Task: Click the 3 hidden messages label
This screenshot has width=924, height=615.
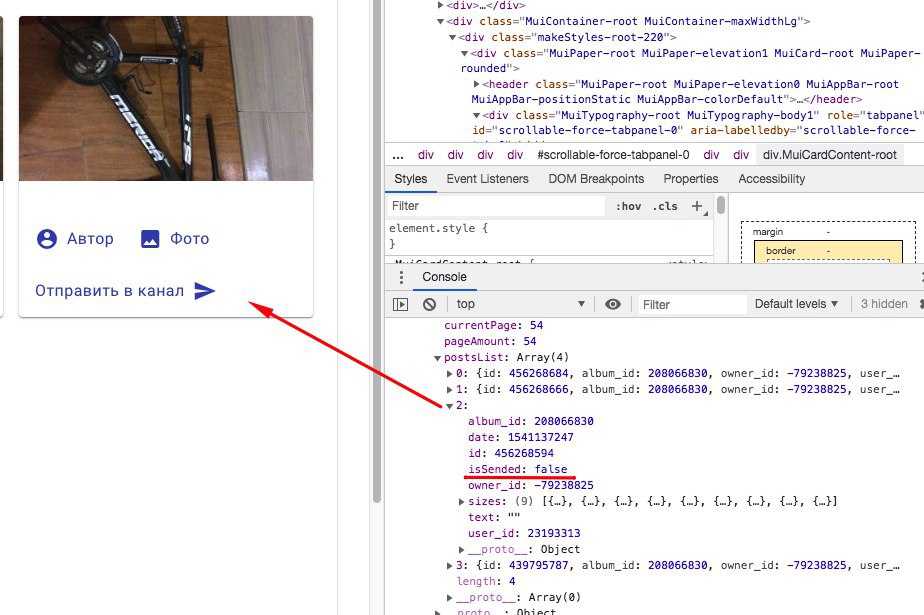Action: pyautogui.click(x=884, y=305)
